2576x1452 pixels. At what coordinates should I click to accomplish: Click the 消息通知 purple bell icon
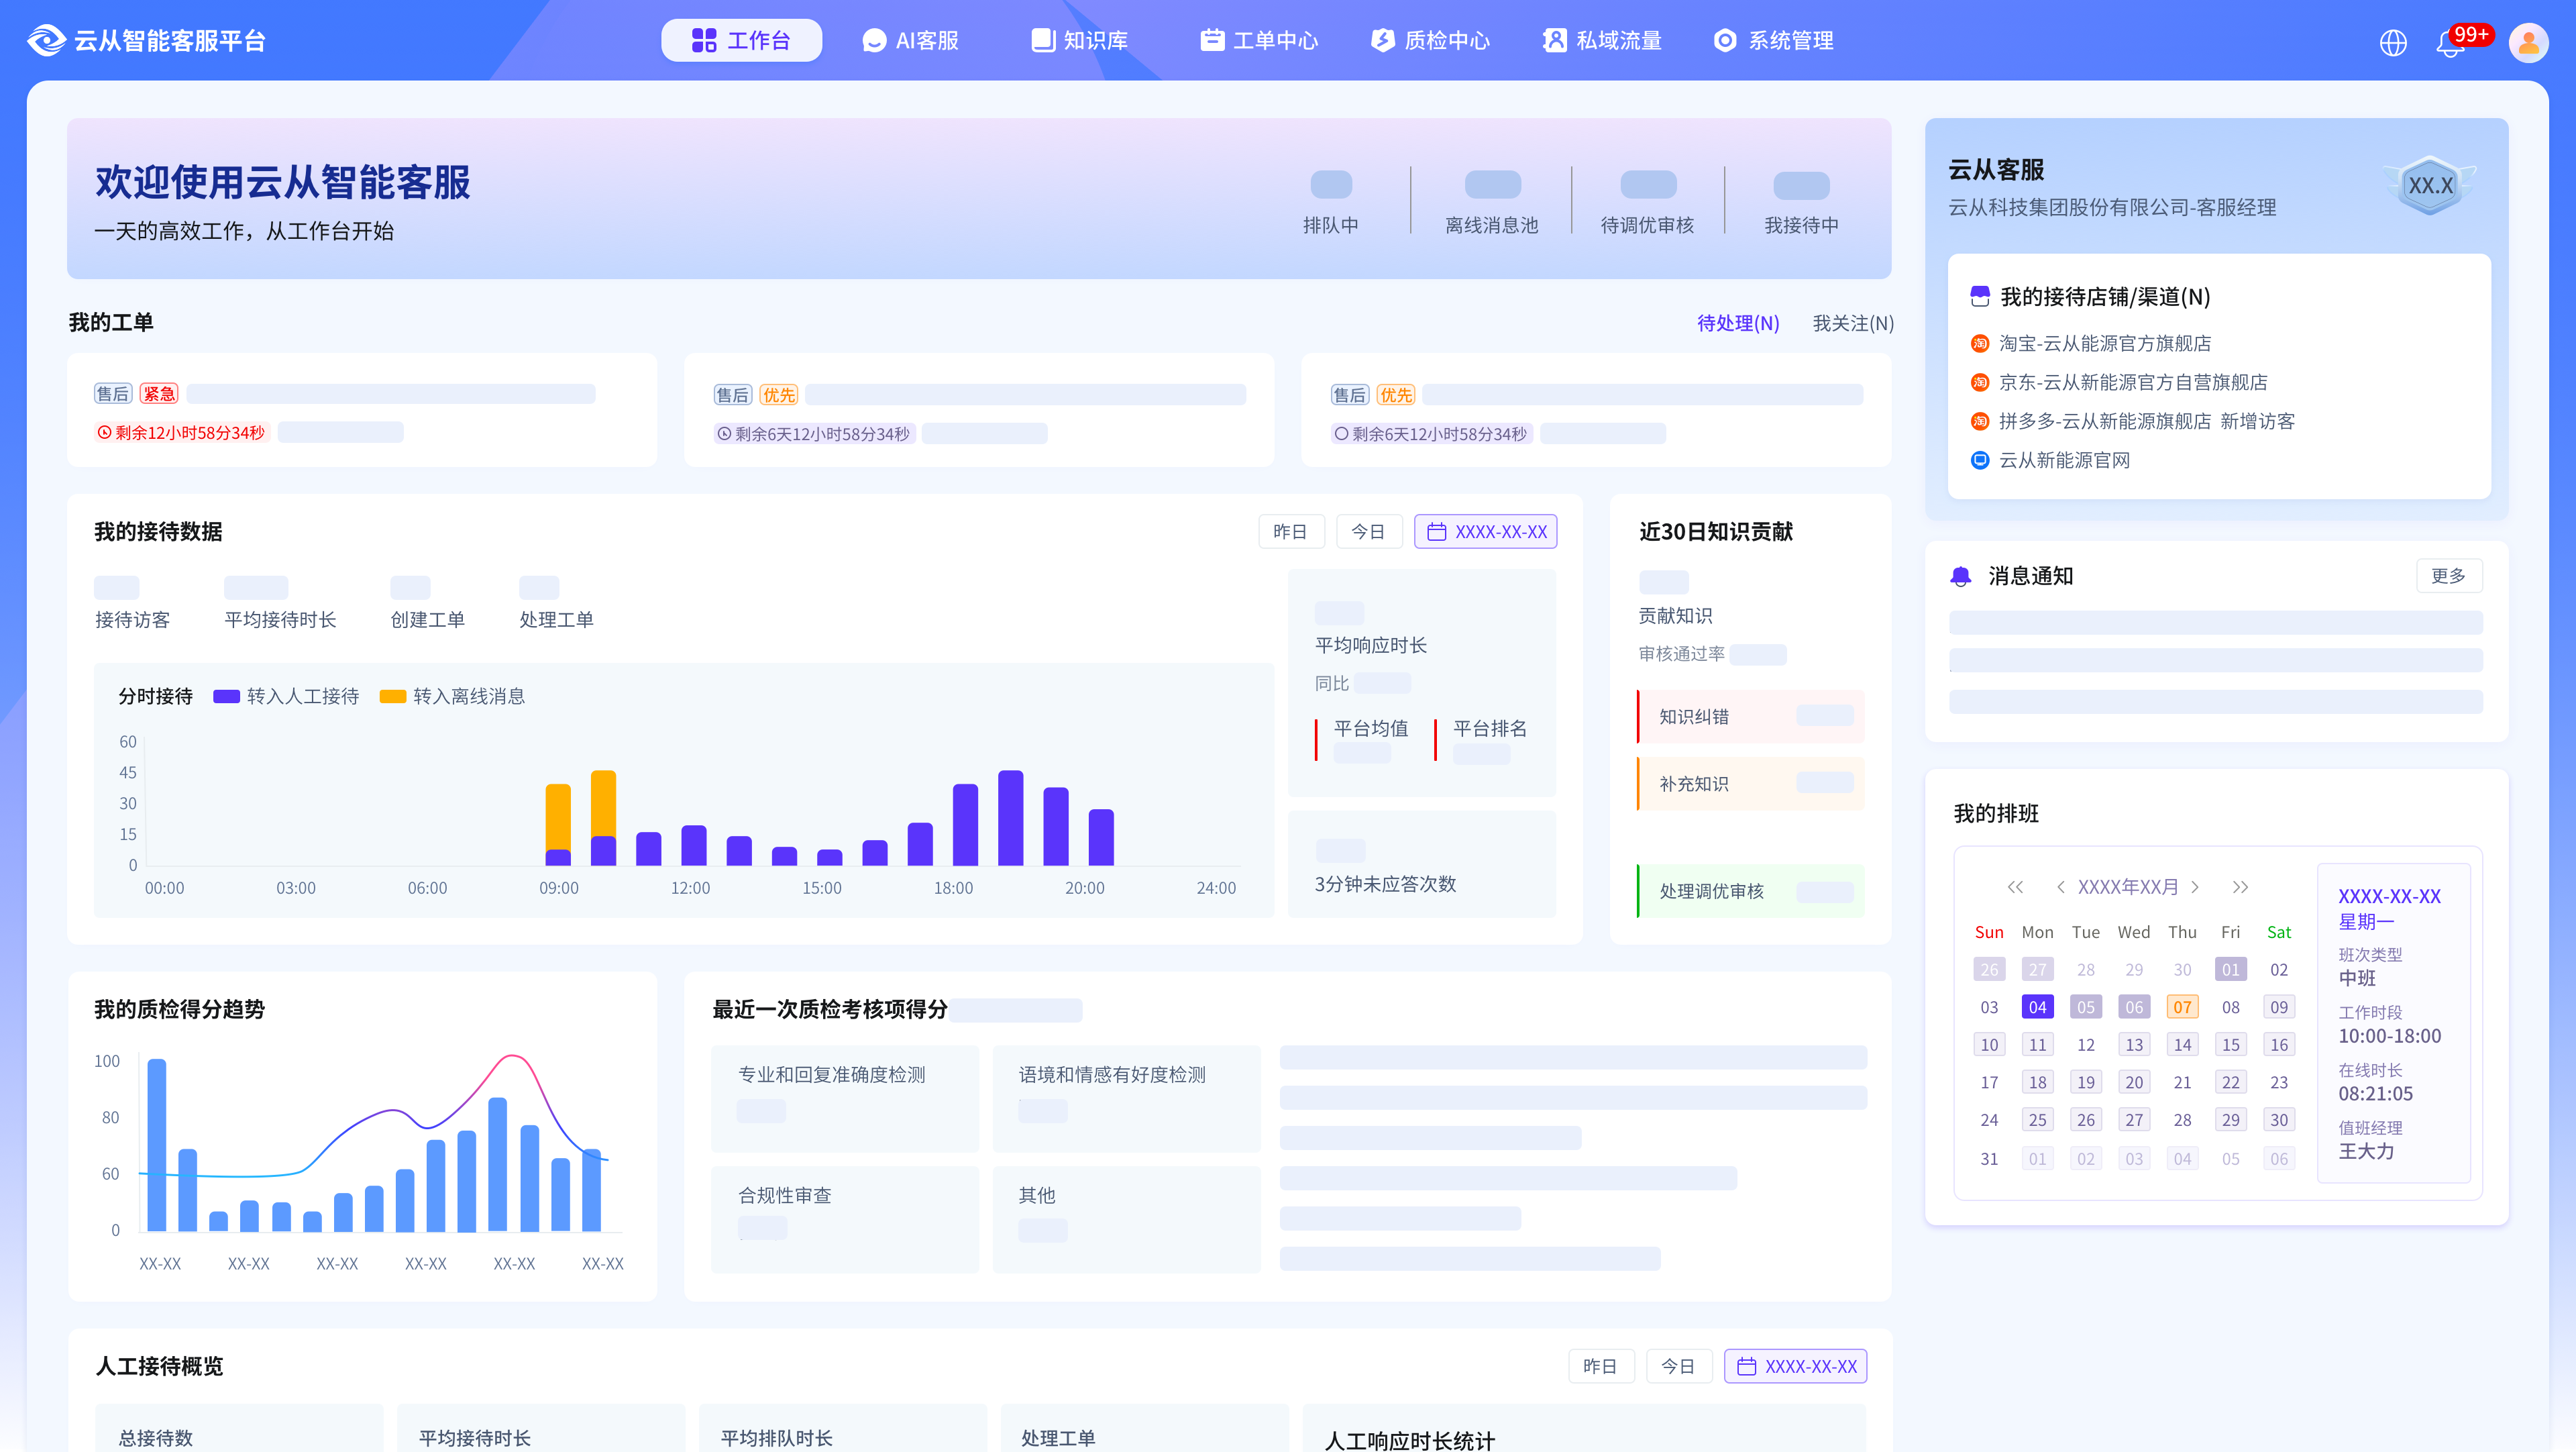[x=1960, y=576]
